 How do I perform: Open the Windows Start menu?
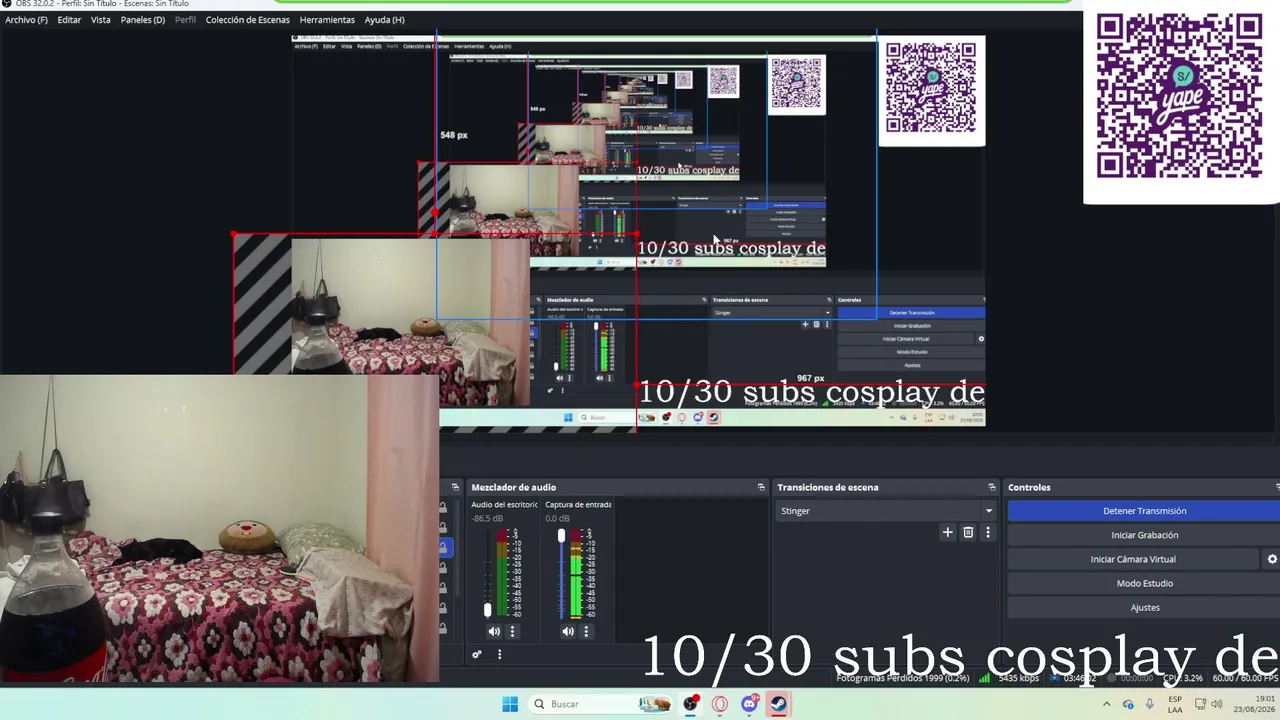pyautogui.click(x=510, y=704)
